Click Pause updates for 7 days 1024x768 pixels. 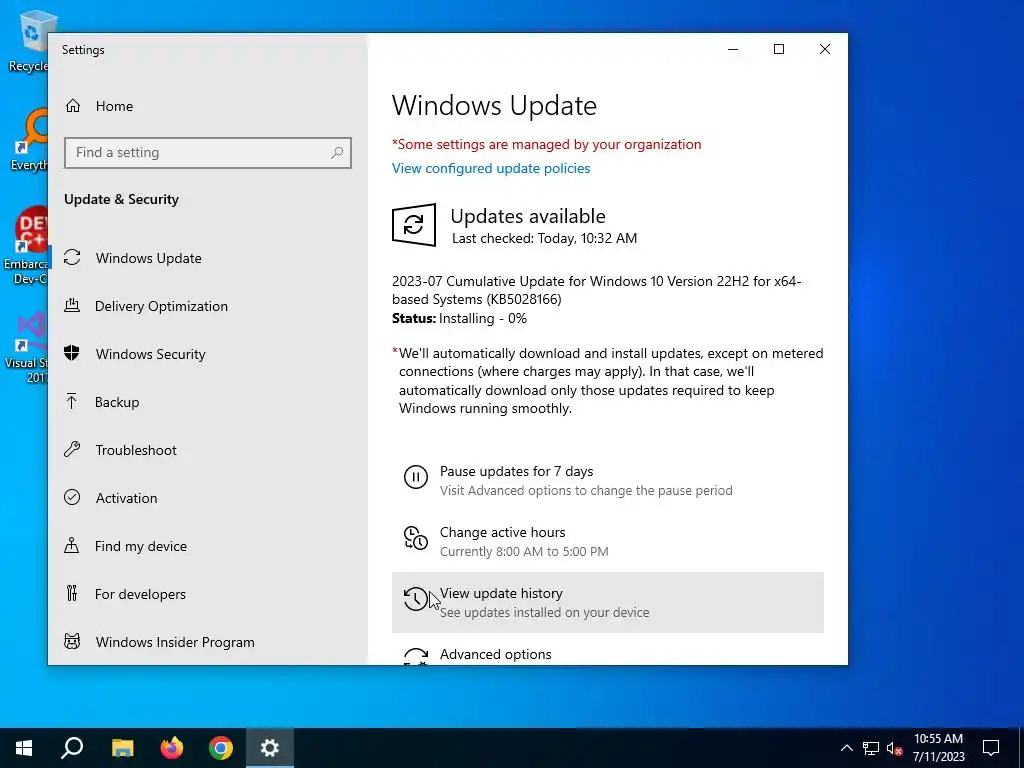(x=607, y=480)
